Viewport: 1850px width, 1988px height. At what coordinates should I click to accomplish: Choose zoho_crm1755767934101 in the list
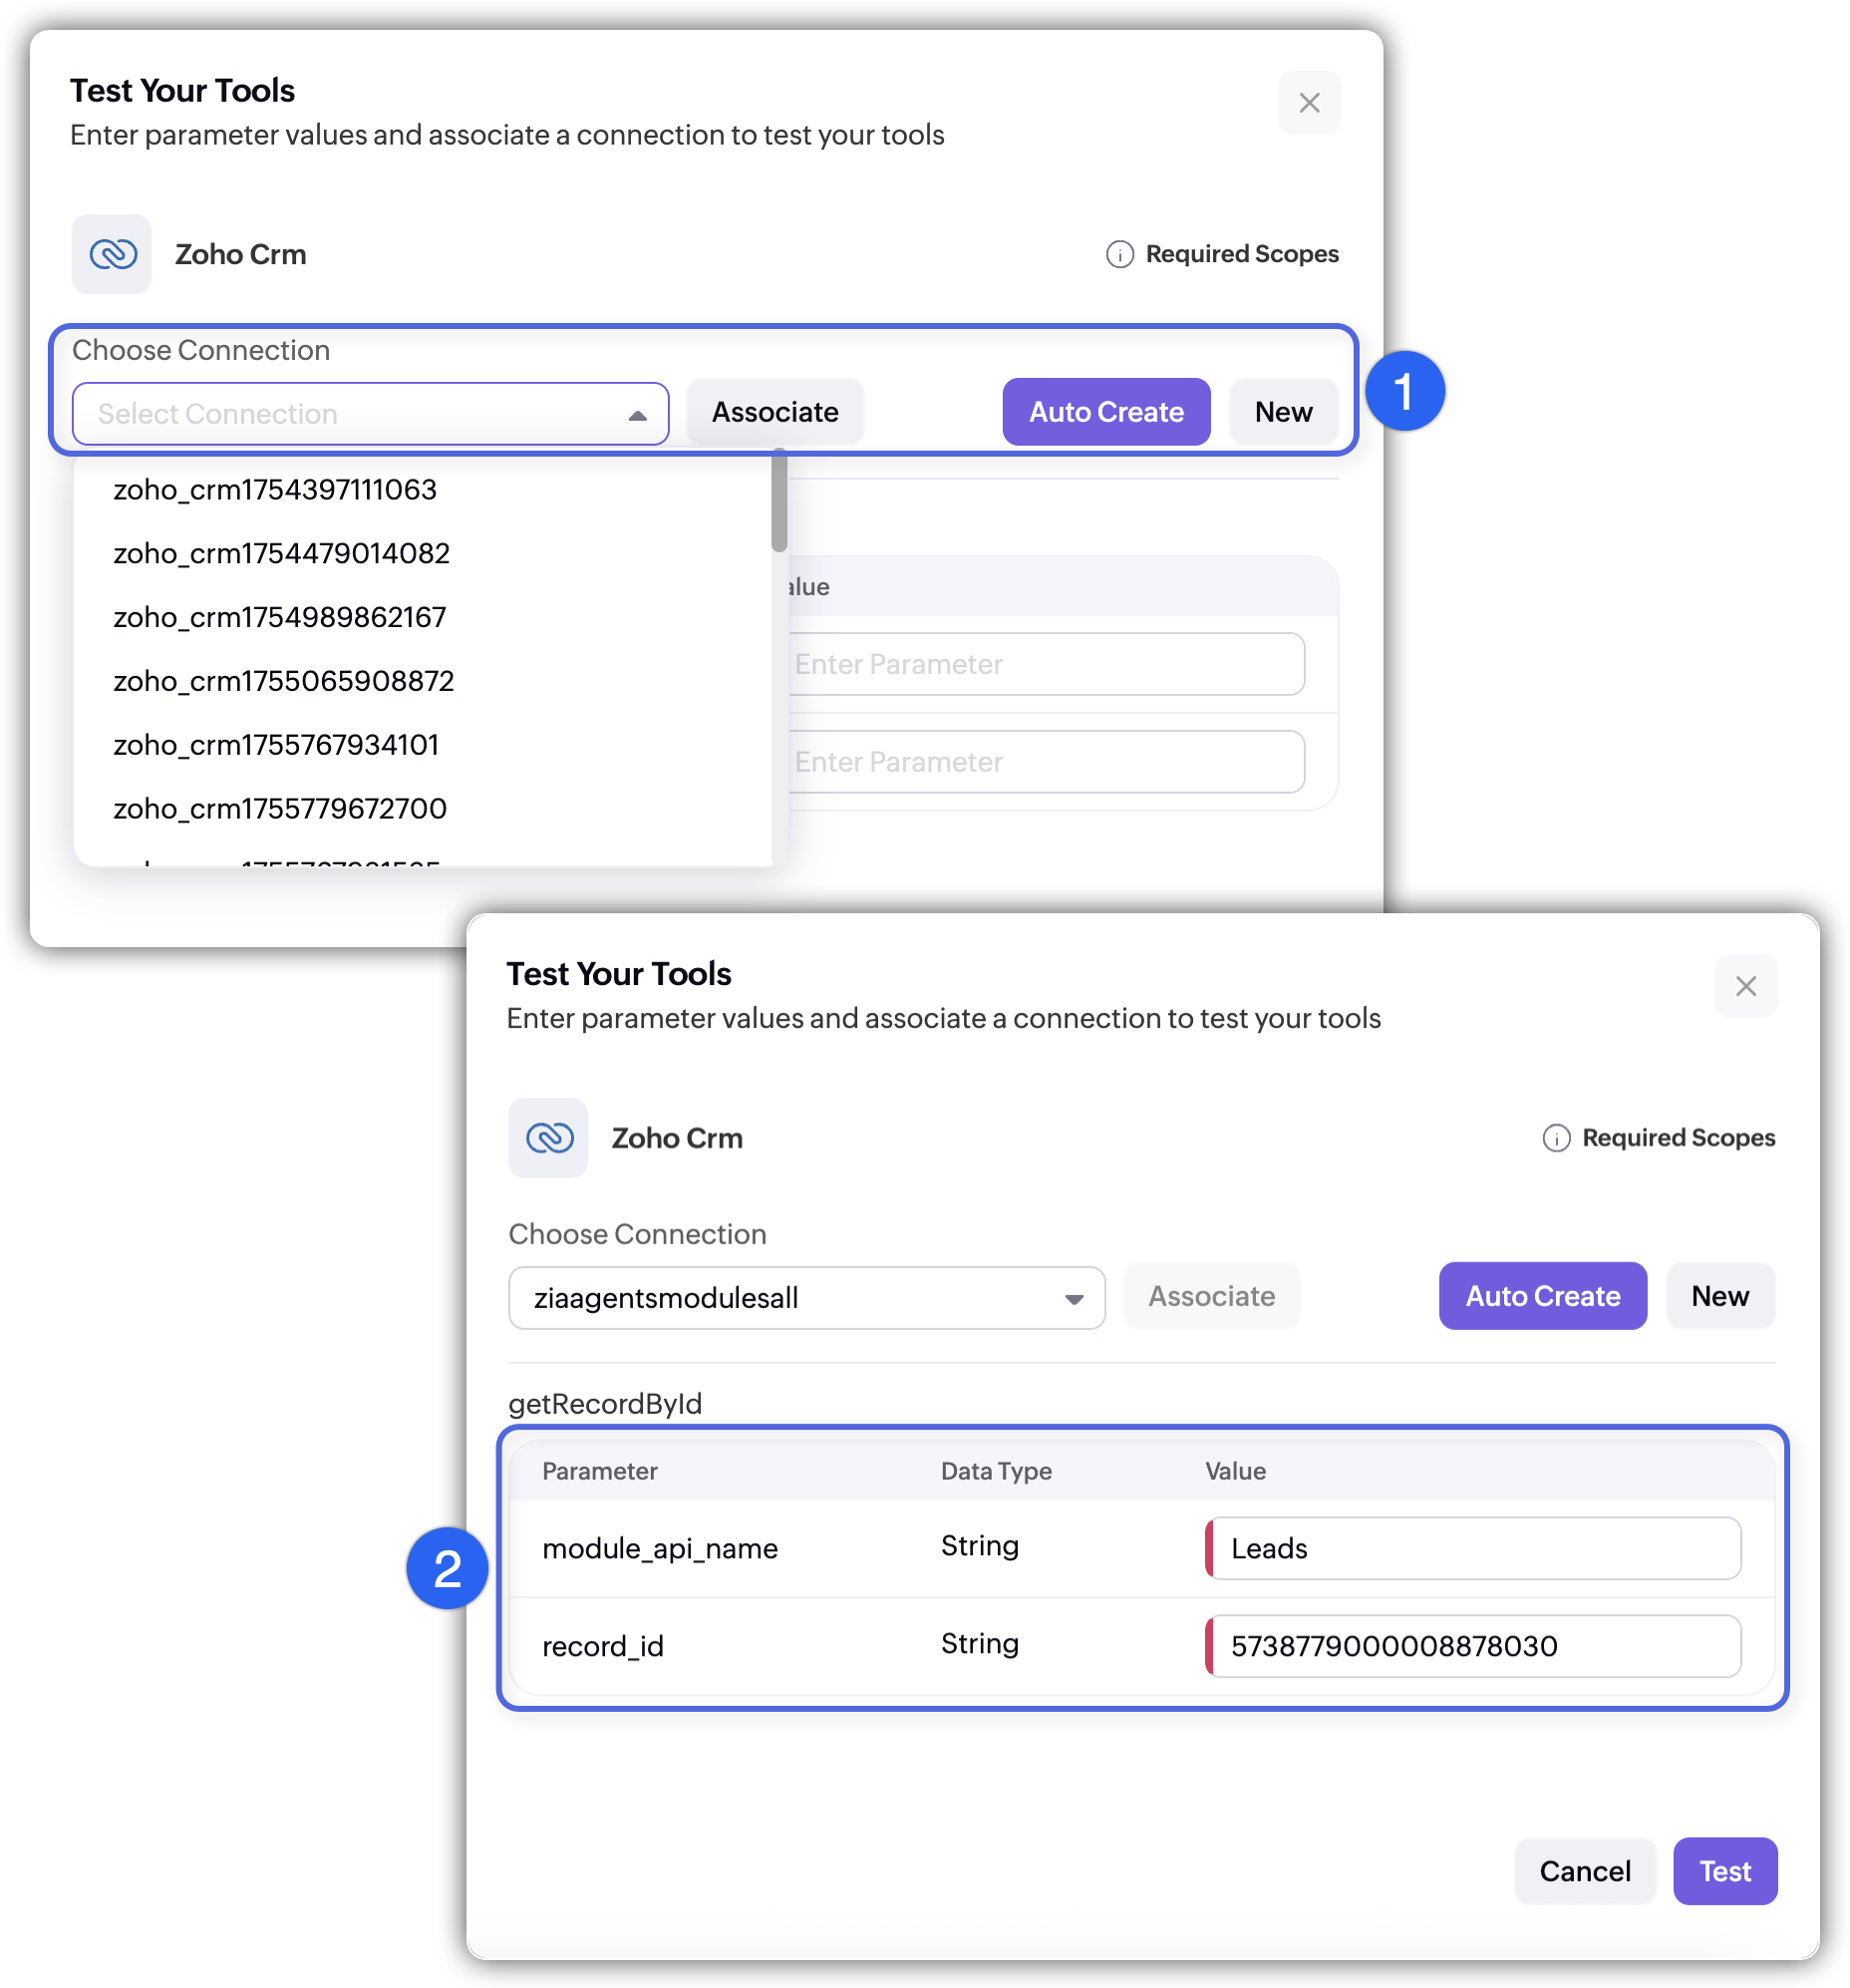276,746
